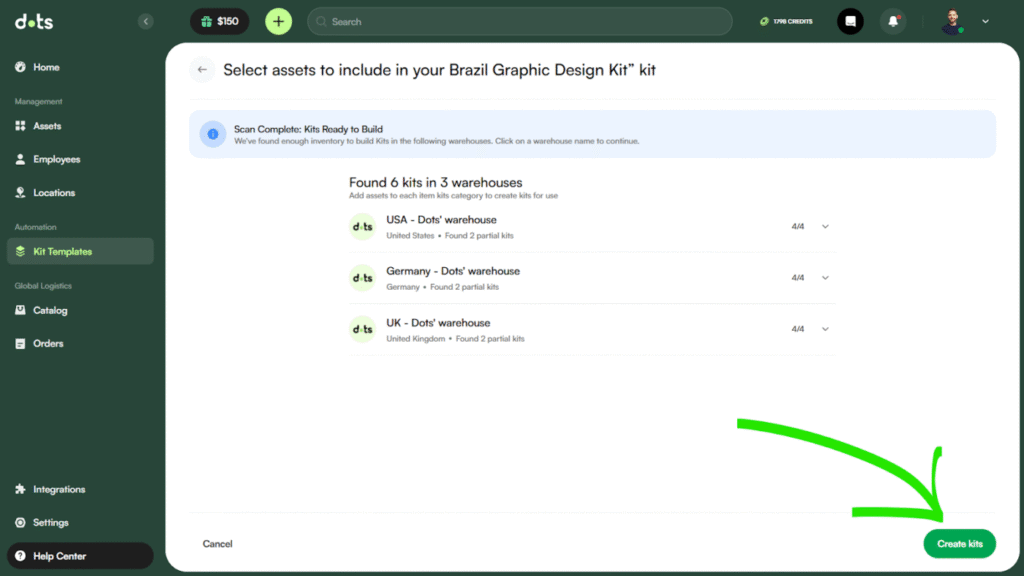The image size is (1024, 576).
Task: Click the Dots logo in the sidebar
Action: pyautogui.click(x=34, y=21)
